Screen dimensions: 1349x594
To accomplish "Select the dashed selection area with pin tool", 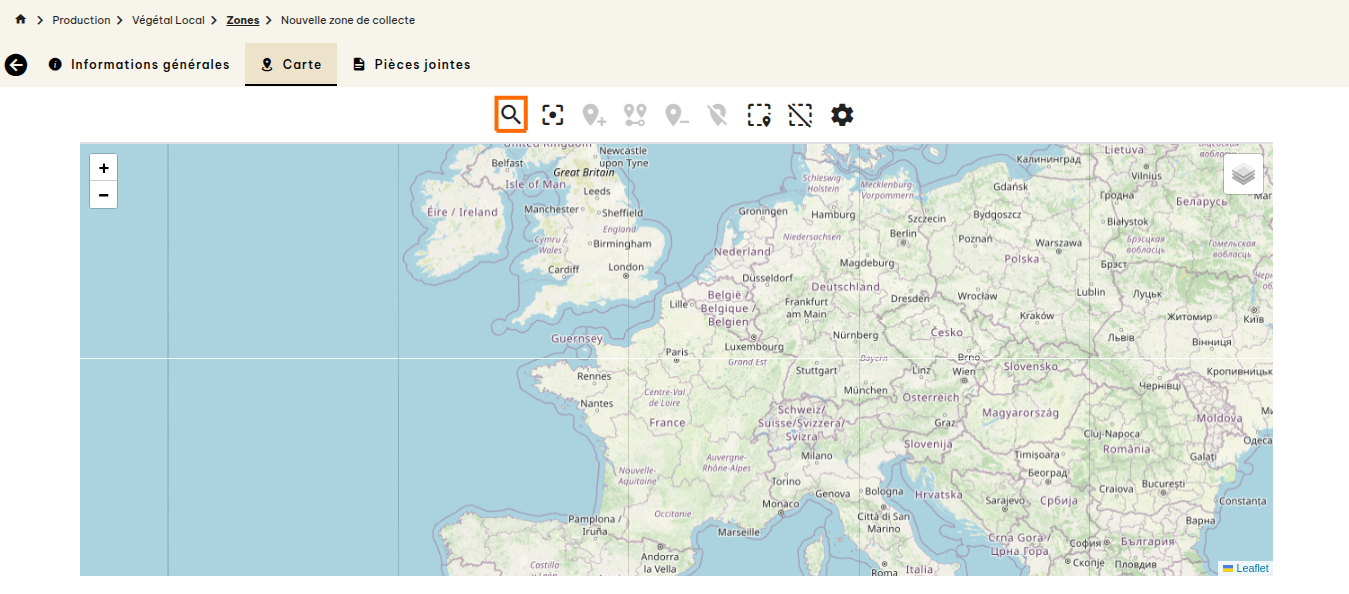I will (x=759, y=116).
